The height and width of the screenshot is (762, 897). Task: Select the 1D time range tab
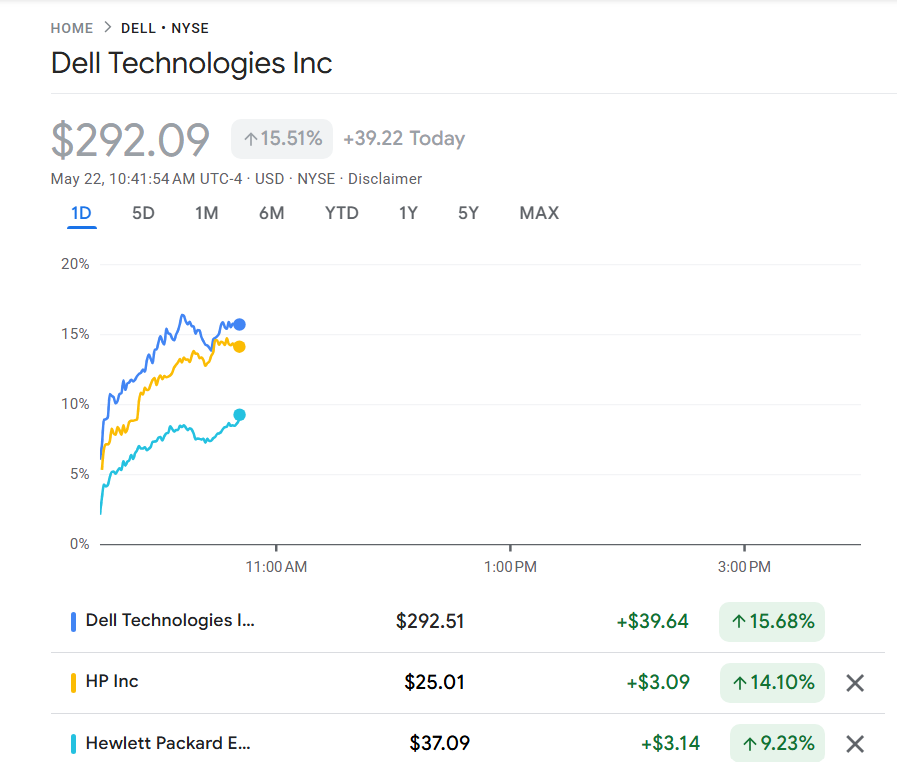tap(81, 213)
